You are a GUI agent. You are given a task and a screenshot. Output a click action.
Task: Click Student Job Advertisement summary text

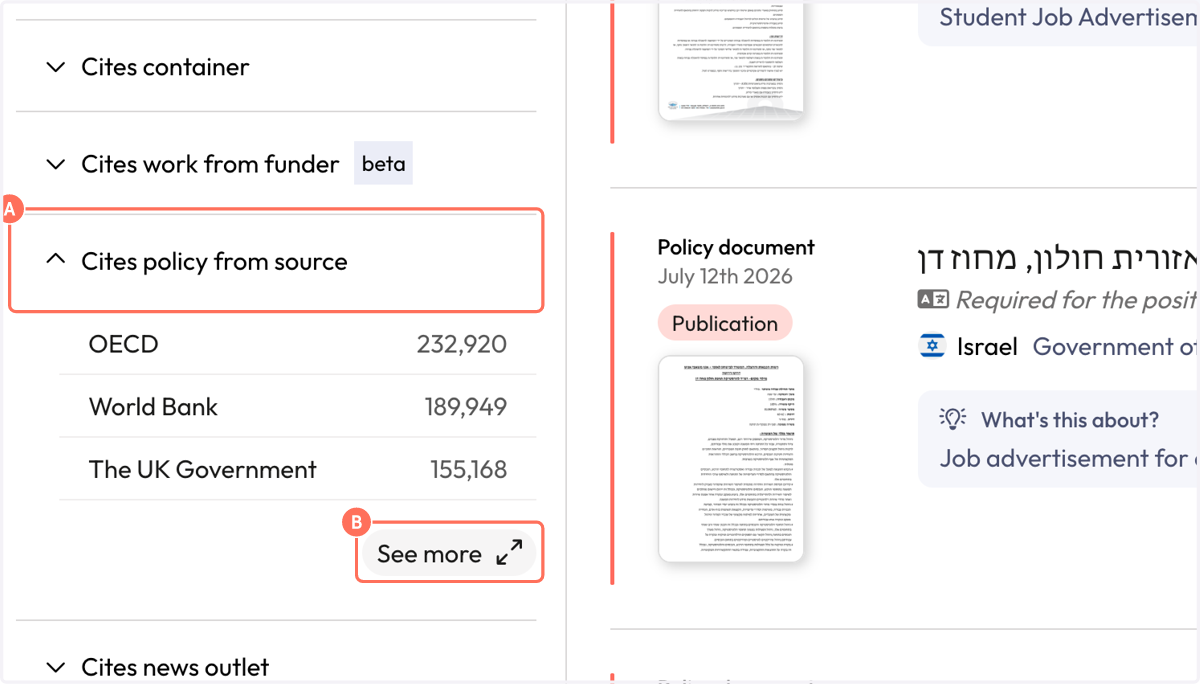pyautogui.click(x=1069, y=17)
